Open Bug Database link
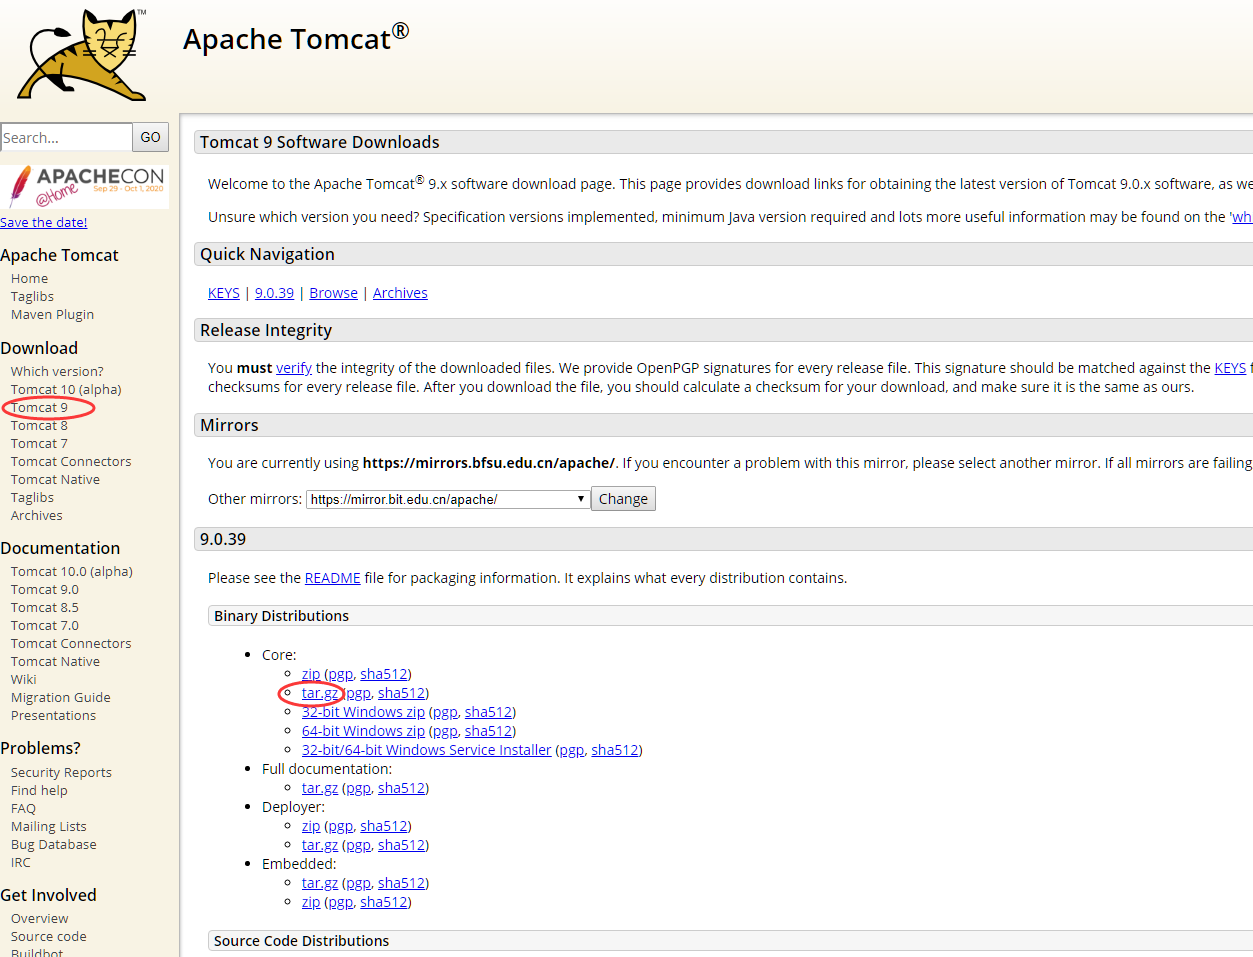Image resolution: width=1253 pixels, height=957 pixels. tap(54, 844)
